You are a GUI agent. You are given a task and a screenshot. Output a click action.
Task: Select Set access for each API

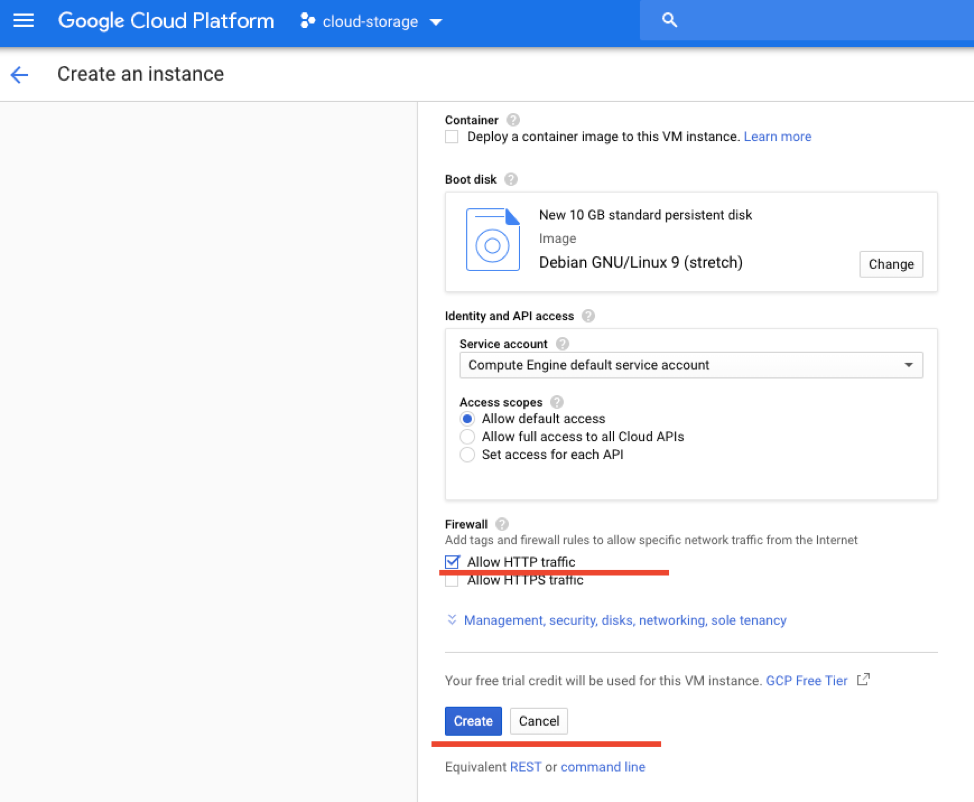pyautogui.click(x=467, y=455)
